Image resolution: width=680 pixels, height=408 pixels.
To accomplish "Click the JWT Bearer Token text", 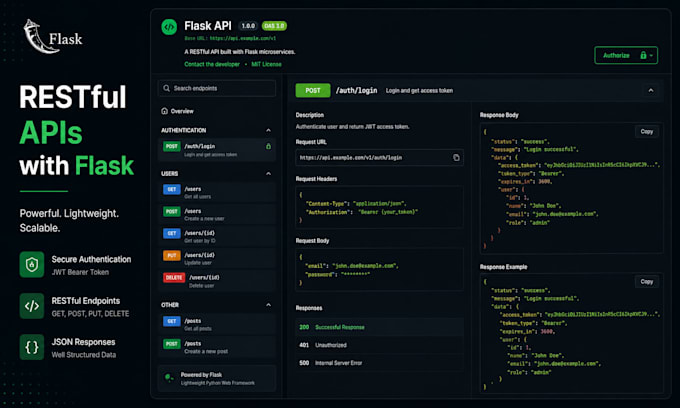I will [x=80, y=272].
